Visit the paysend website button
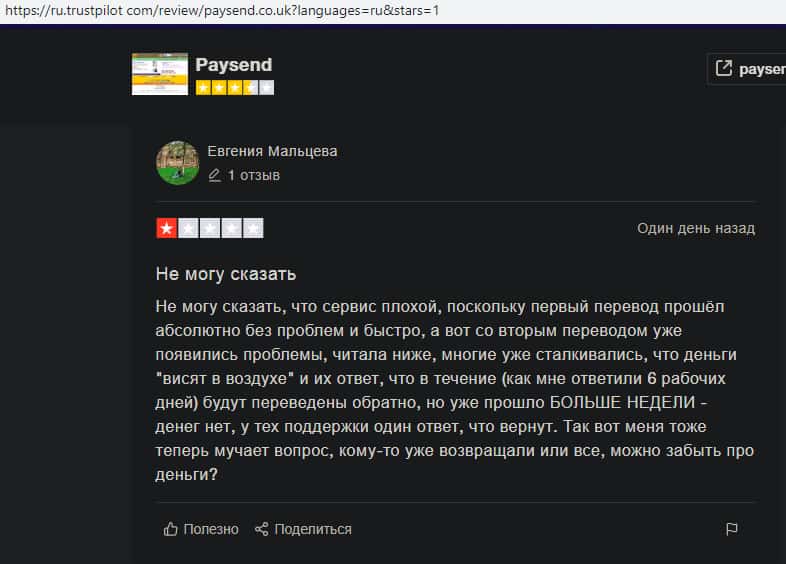The height and width of the screenshot is (564, 786). pyautogui.click(x=747, y=69)
